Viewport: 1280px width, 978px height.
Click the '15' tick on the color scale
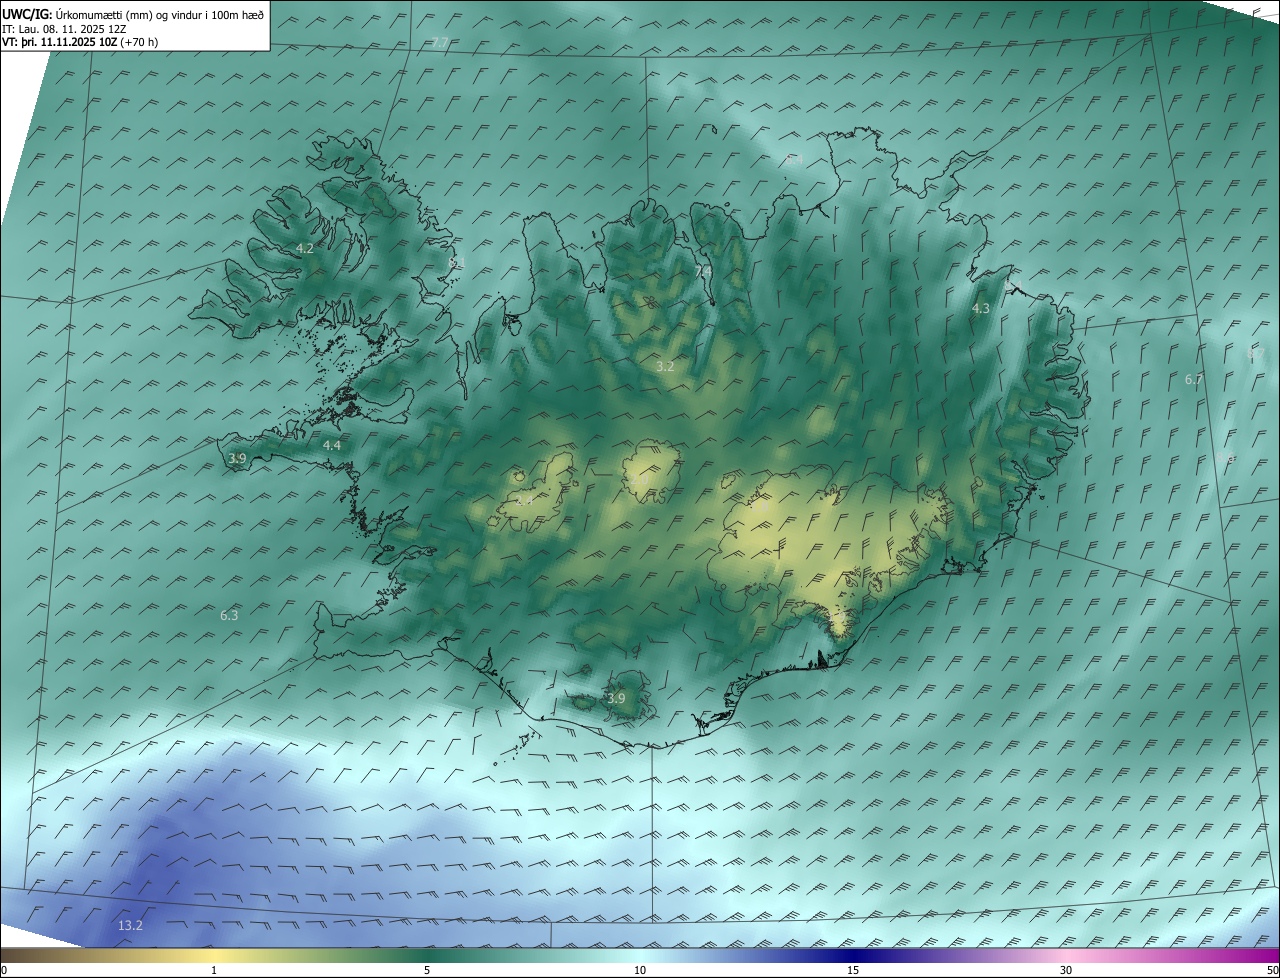(x=853, y=970)
